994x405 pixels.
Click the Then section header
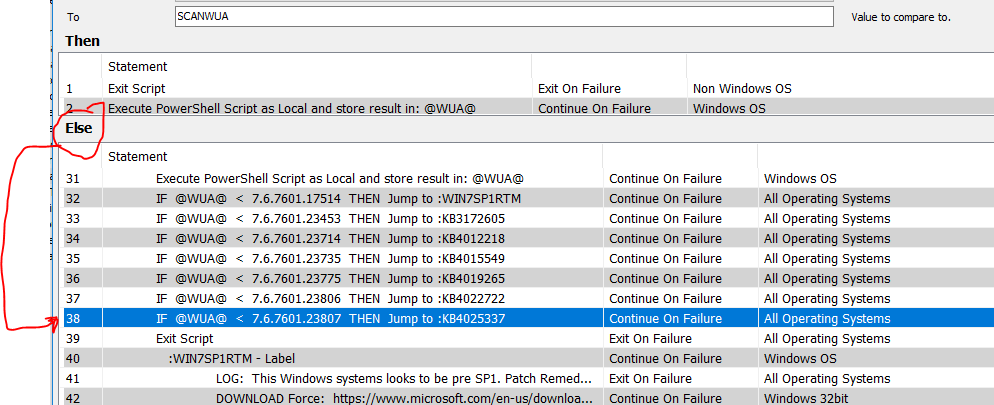click(x=83, y=41)
